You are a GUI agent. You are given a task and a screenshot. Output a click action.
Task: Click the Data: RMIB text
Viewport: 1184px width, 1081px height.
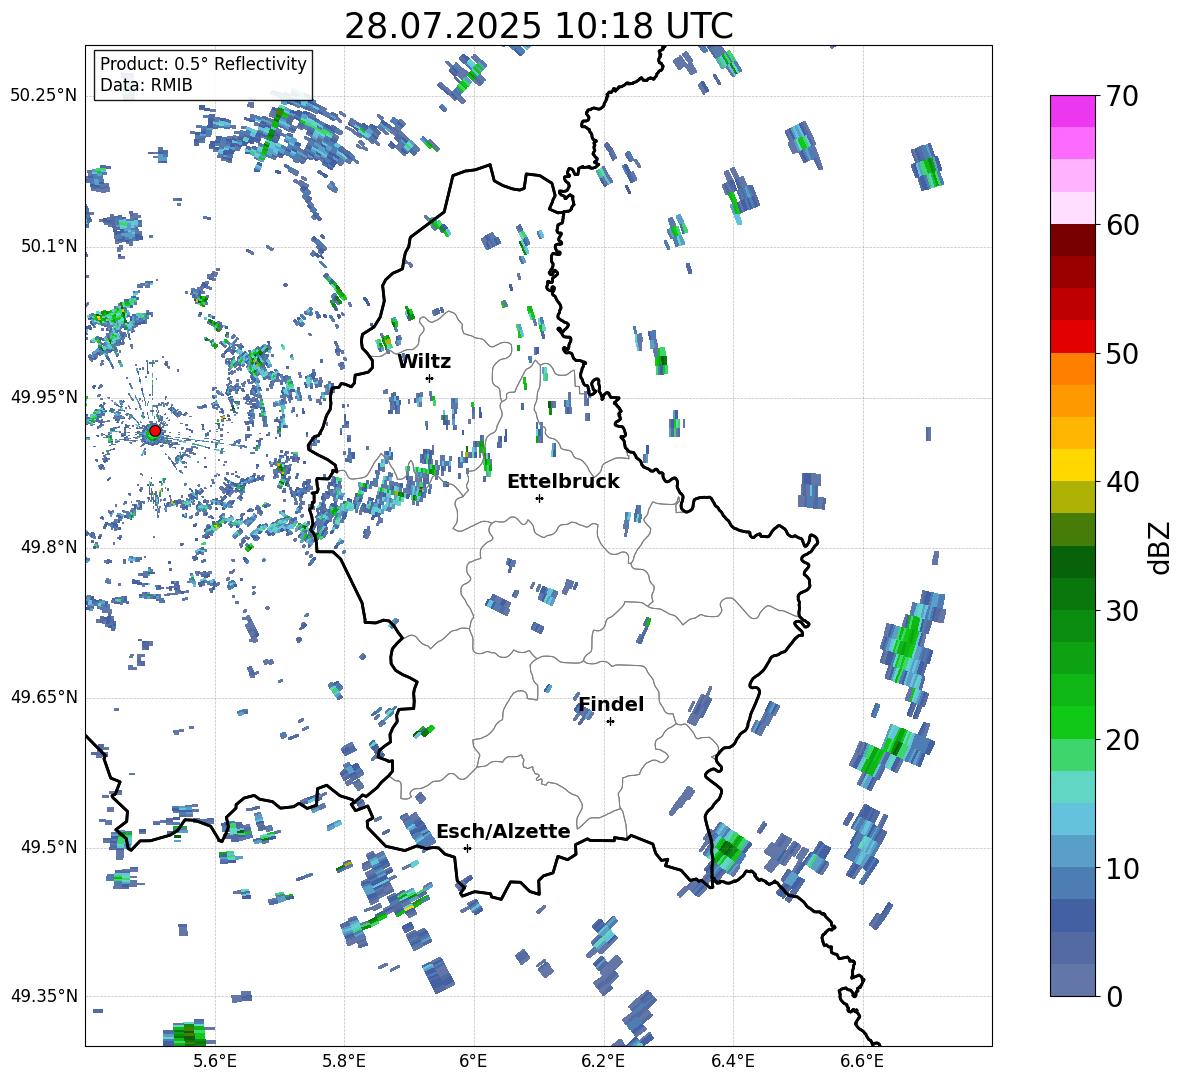[146, 85]
